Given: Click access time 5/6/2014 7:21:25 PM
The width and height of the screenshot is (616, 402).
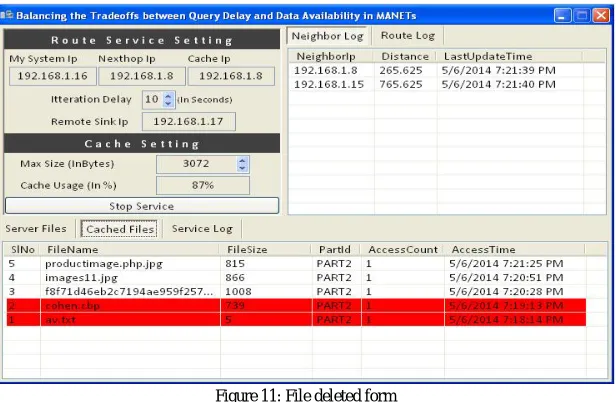Looking at the screenshot, I should click(x=506, y=264).
